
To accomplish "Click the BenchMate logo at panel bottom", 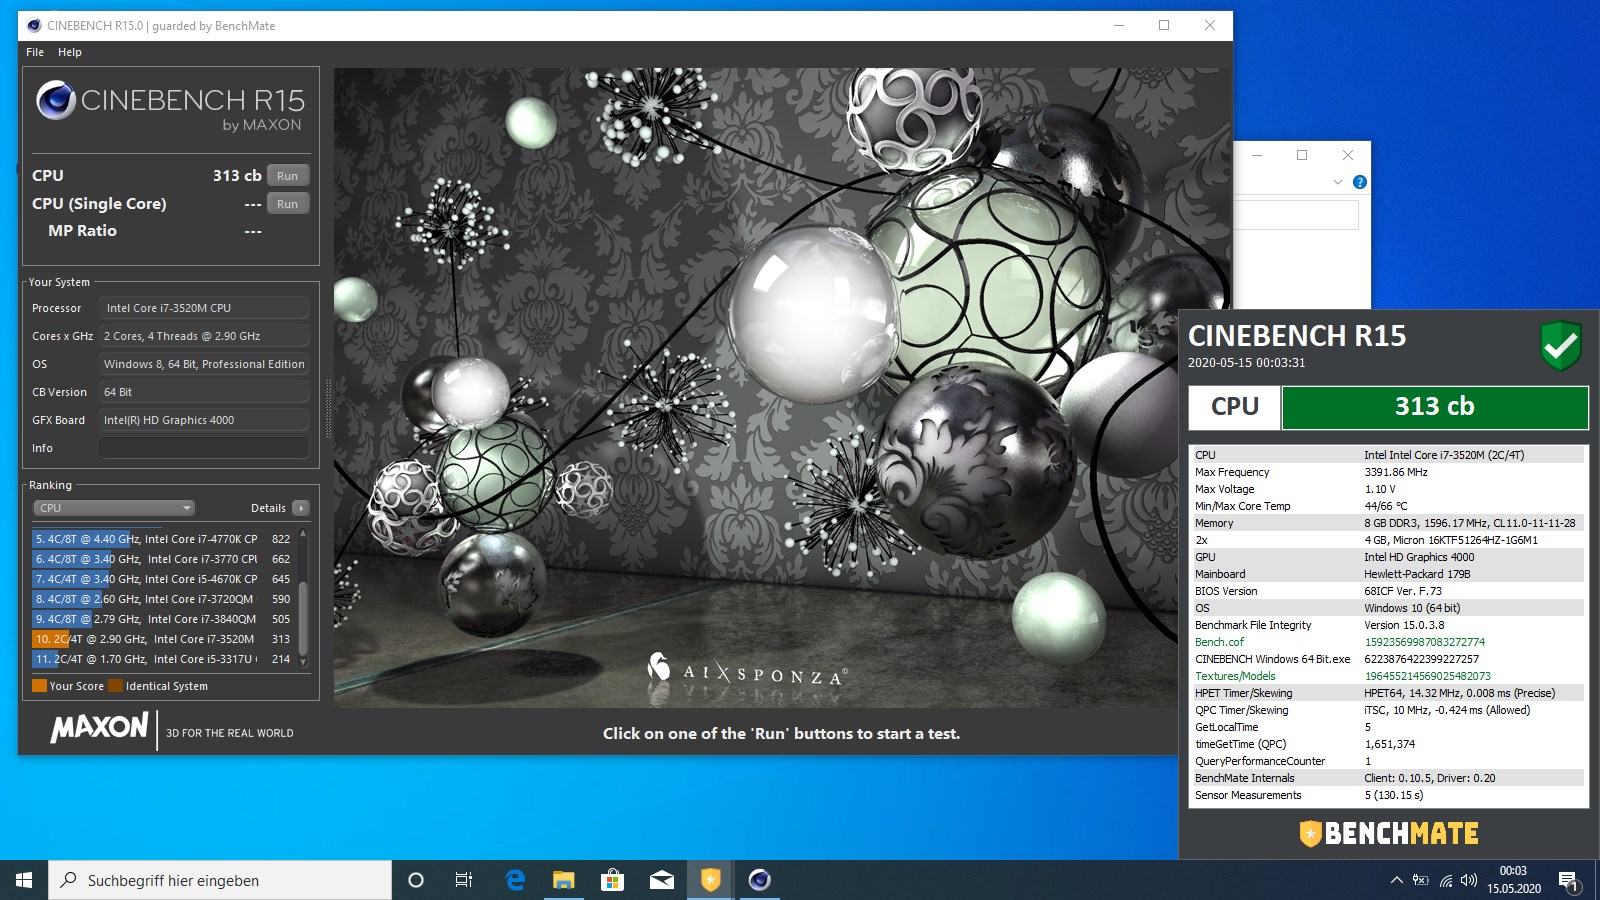I will click(1389, 833).
